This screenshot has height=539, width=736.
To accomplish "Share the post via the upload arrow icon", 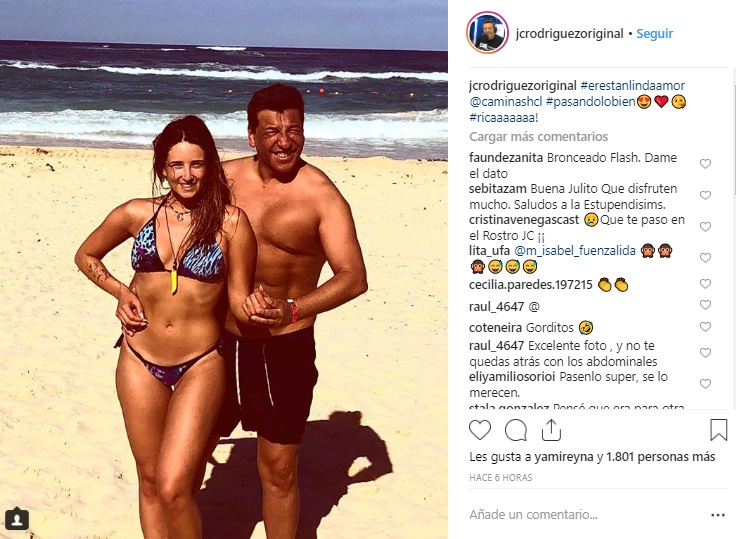I will click(x=551, y=430).
